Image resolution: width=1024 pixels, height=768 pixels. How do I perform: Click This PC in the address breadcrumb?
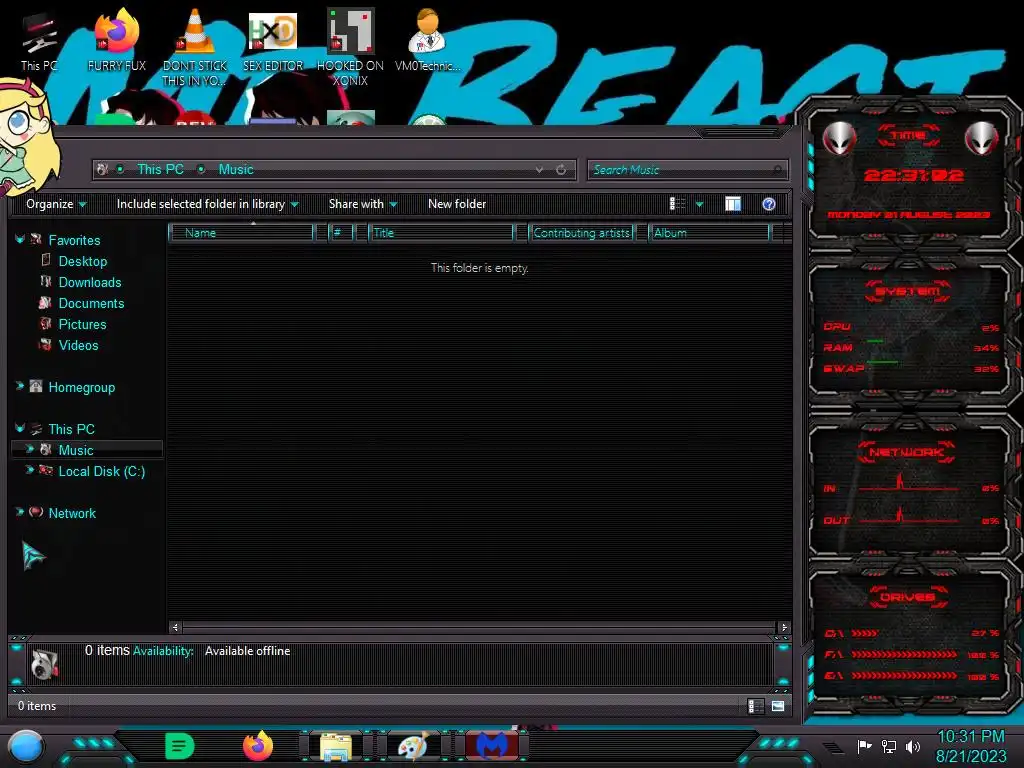(160, 170)
